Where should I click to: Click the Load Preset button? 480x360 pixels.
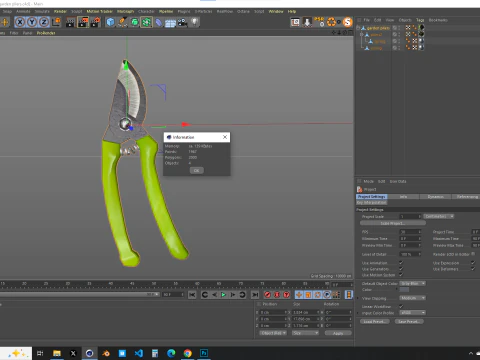(x=375, y=322)
